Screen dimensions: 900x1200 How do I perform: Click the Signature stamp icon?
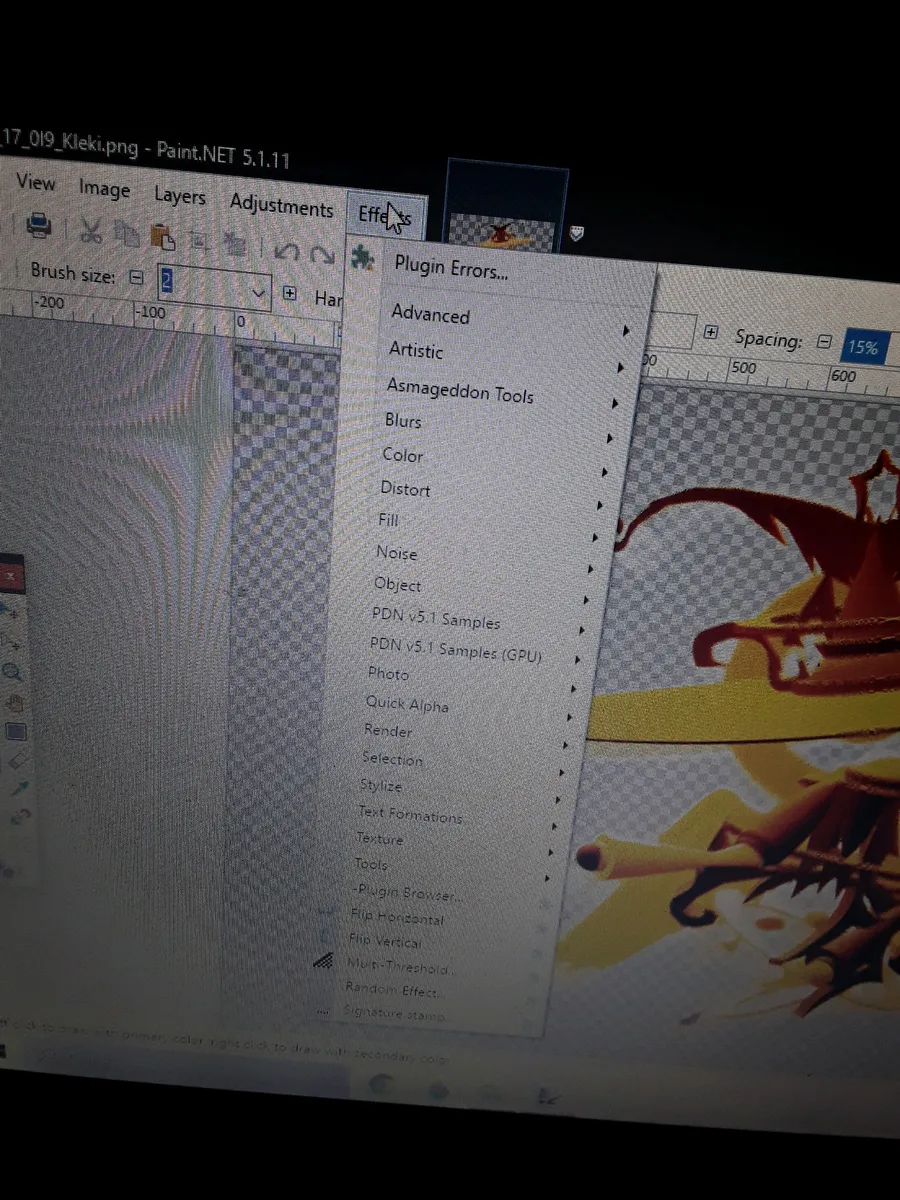(322, 1011)
